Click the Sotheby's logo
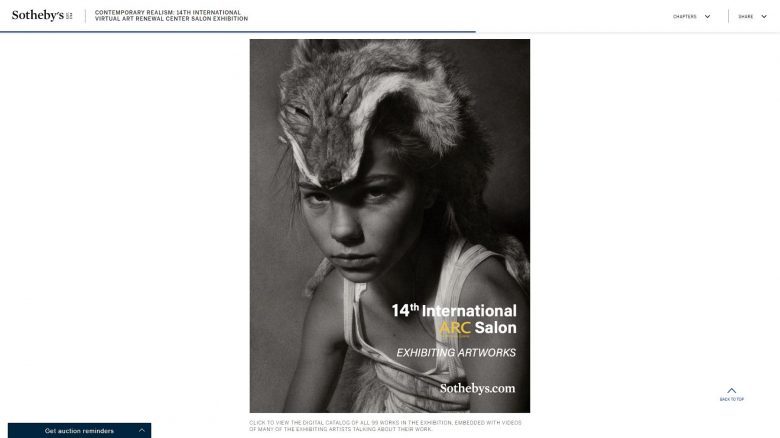Viewport: 780px width, 438px height. coord(42,15)
